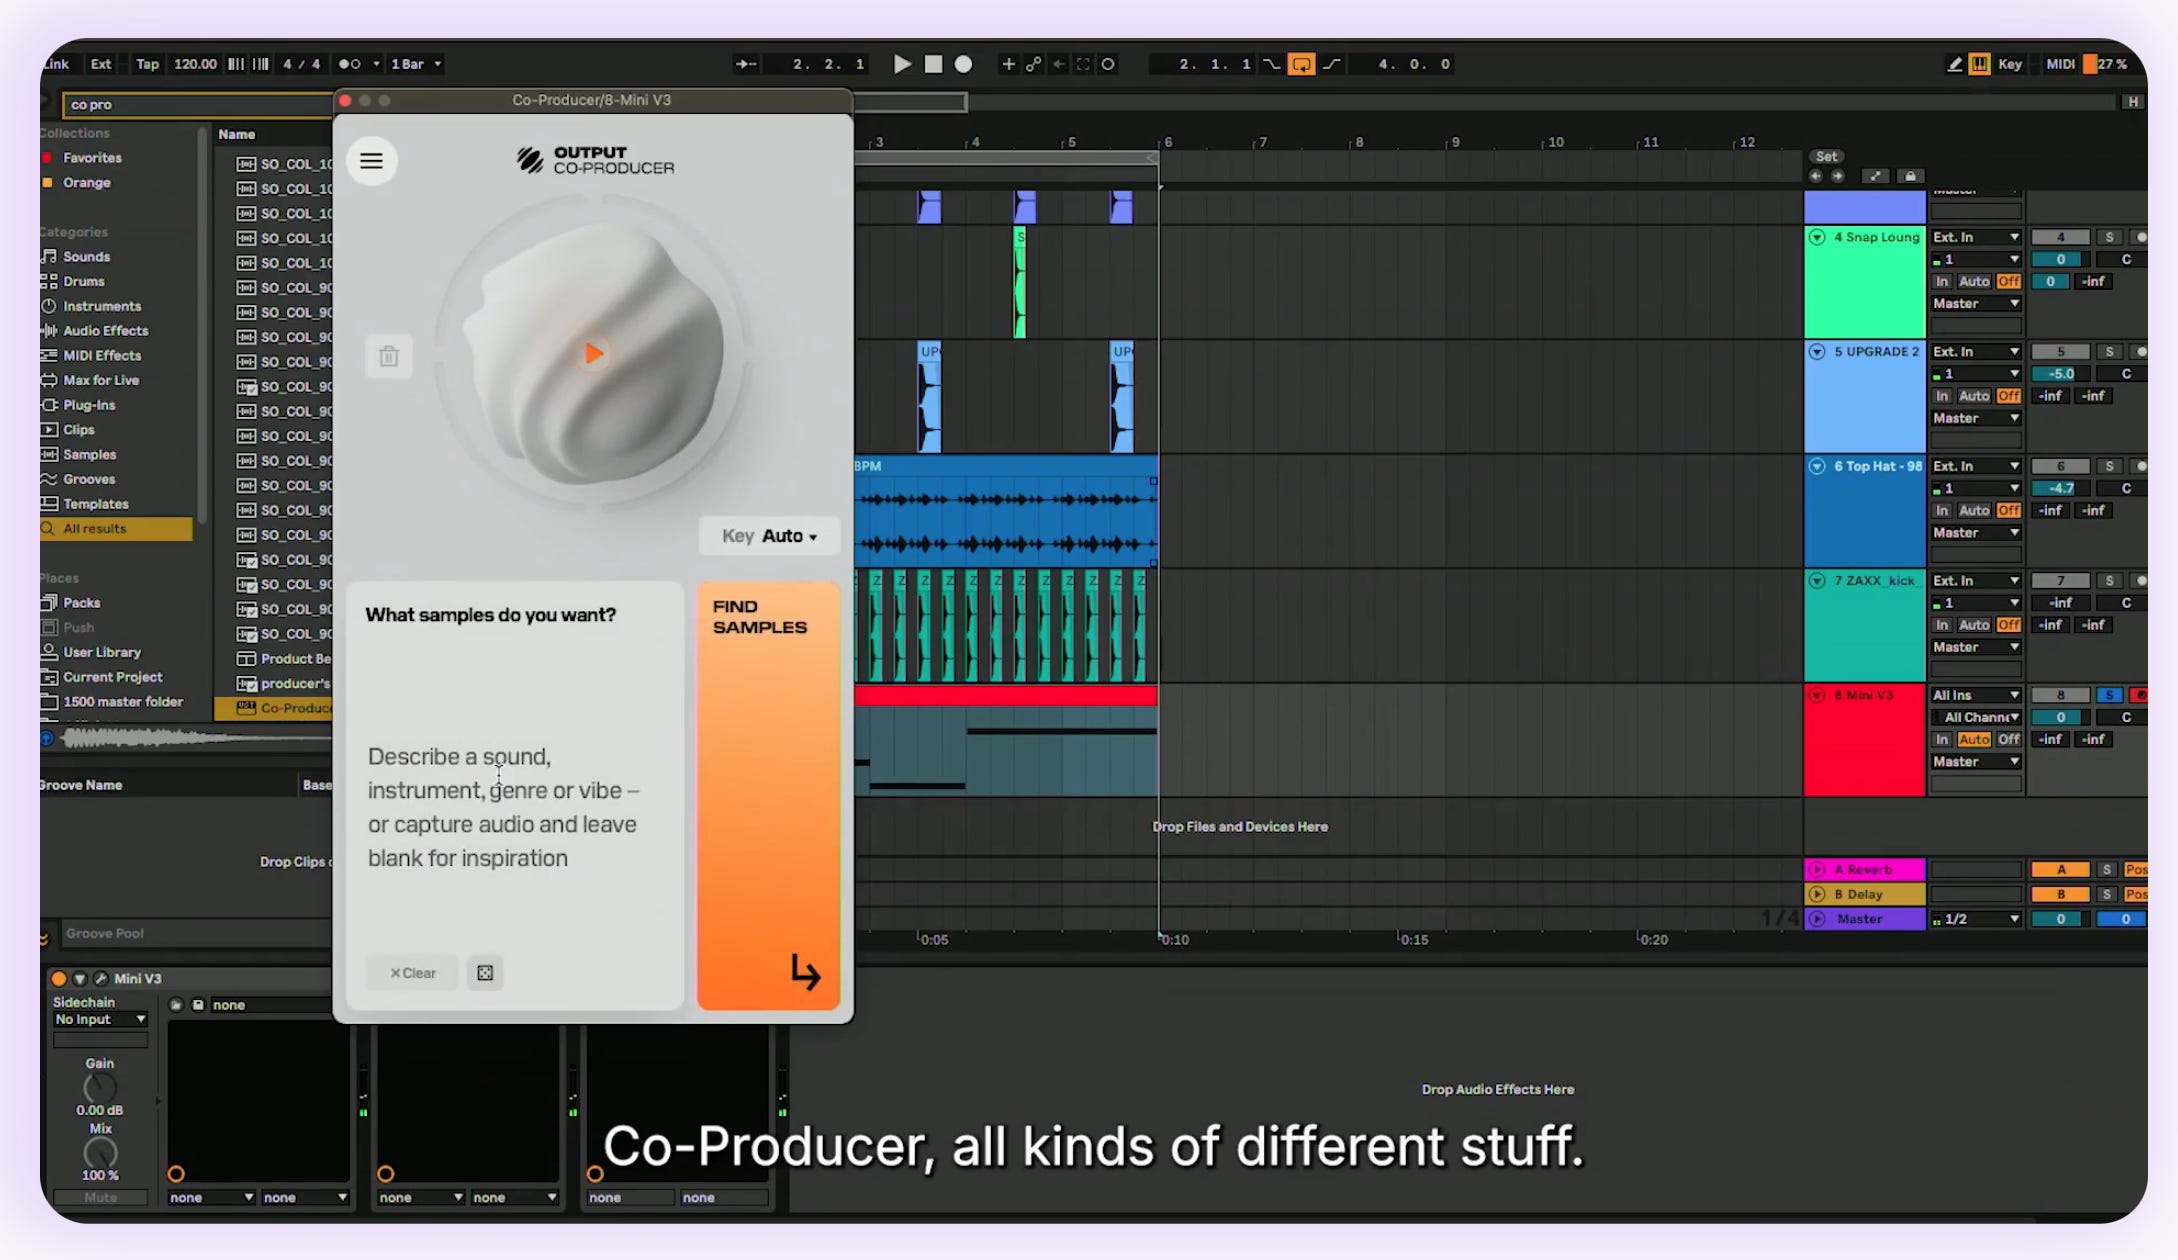This screenshot has width=2178, height=1260.
Task: Stop playback with the transport Stop button
Action: 933,64
